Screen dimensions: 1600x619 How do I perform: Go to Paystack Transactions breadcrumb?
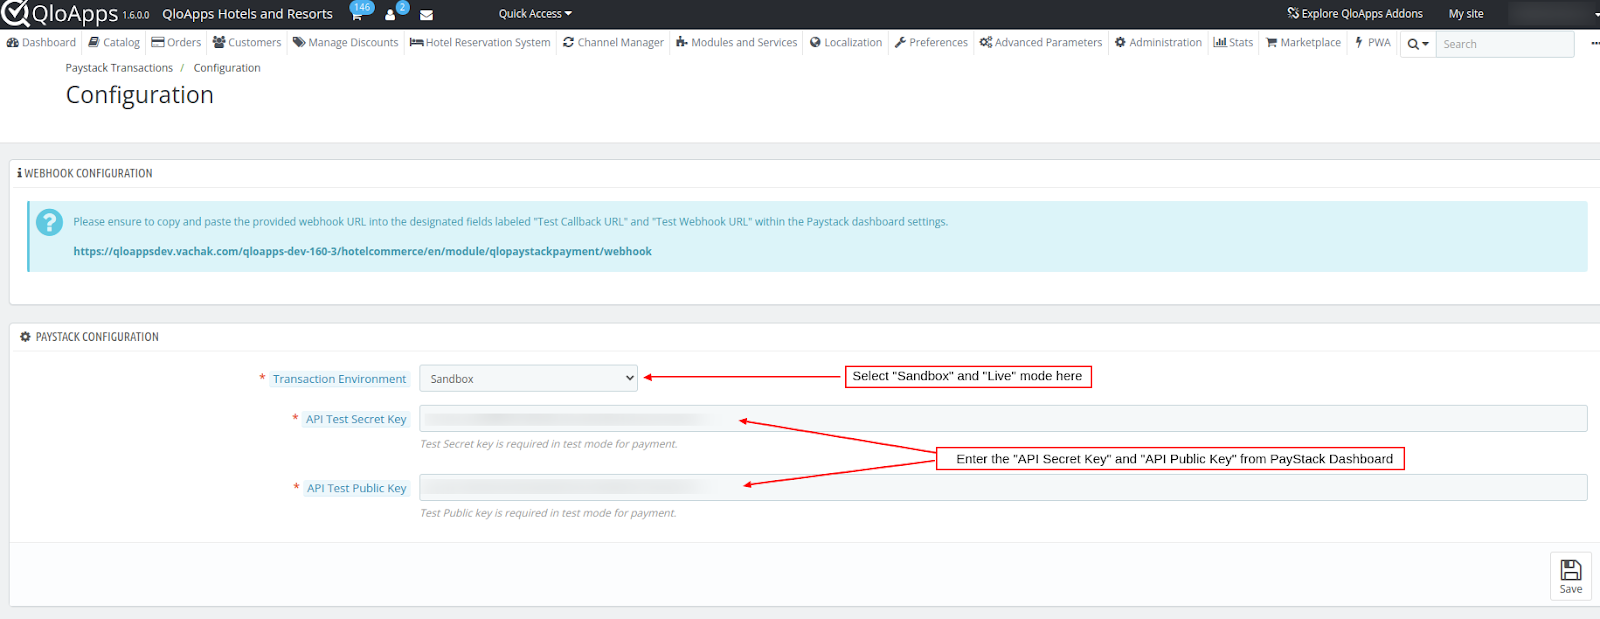click(119, 68)
